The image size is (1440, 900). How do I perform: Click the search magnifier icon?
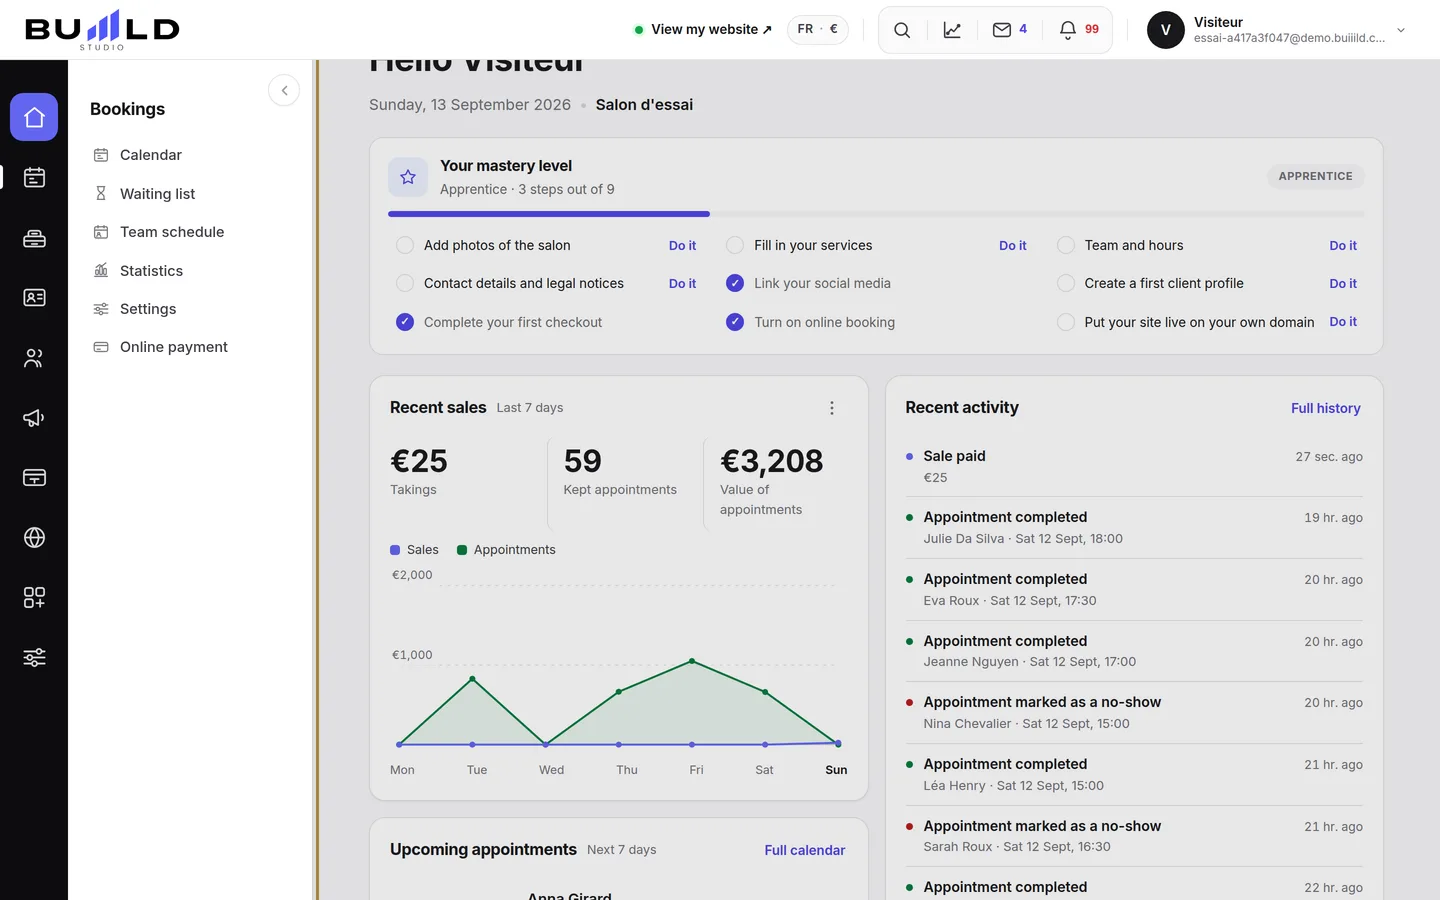(x=902, y=30)
